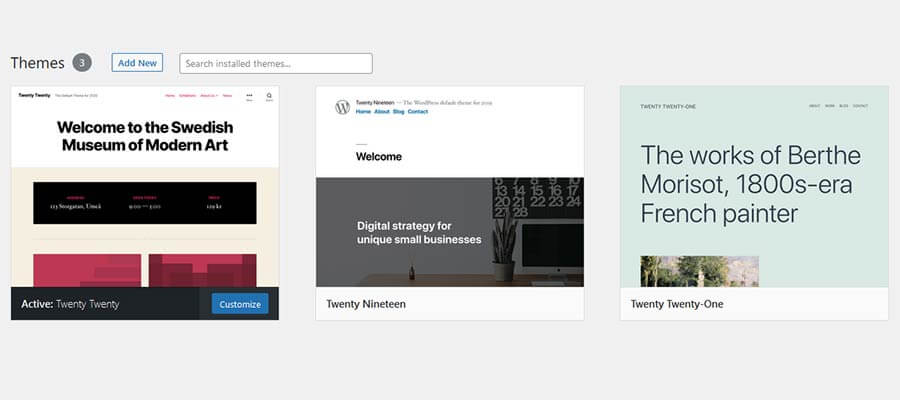Click the Active: Twenty Twenty label
The height and width of the screenshot is (400, 900).
click(x=70, y=304)
